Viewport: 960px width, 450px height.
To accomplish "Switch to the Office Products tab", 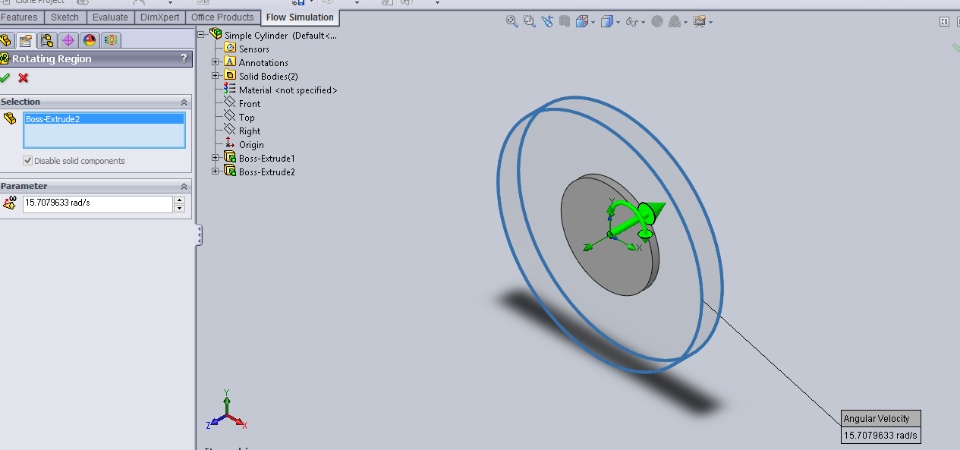I will coord(222,17).
